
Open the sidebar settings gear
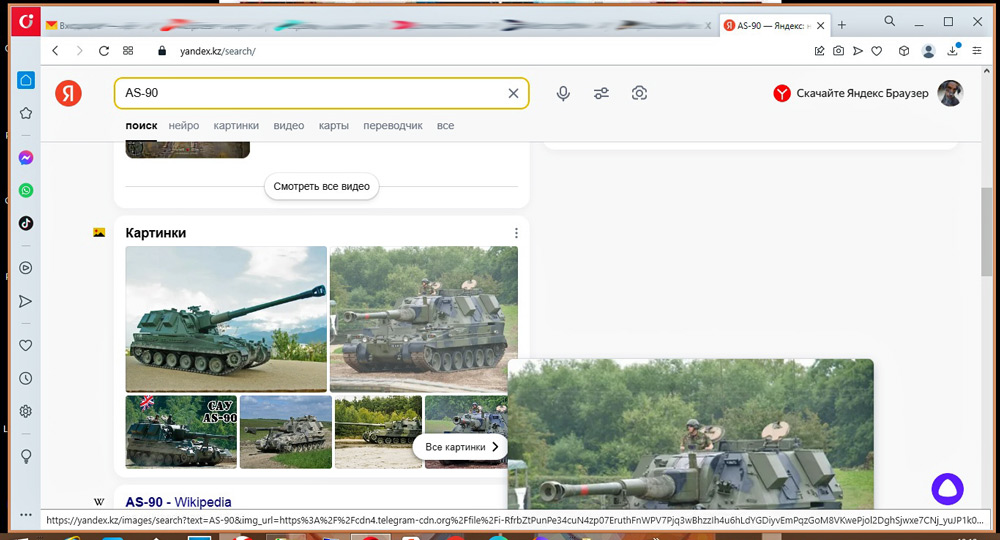(26, 411)
